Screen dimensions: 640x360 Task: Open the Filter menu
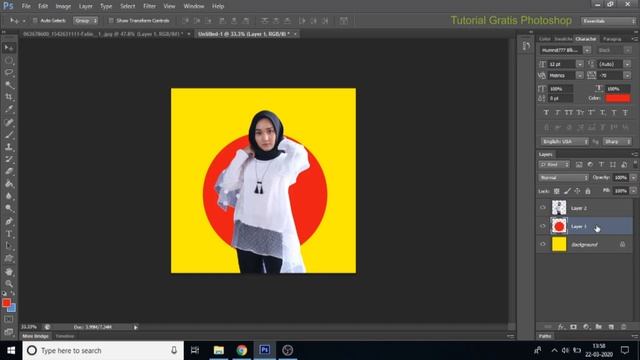149,6
